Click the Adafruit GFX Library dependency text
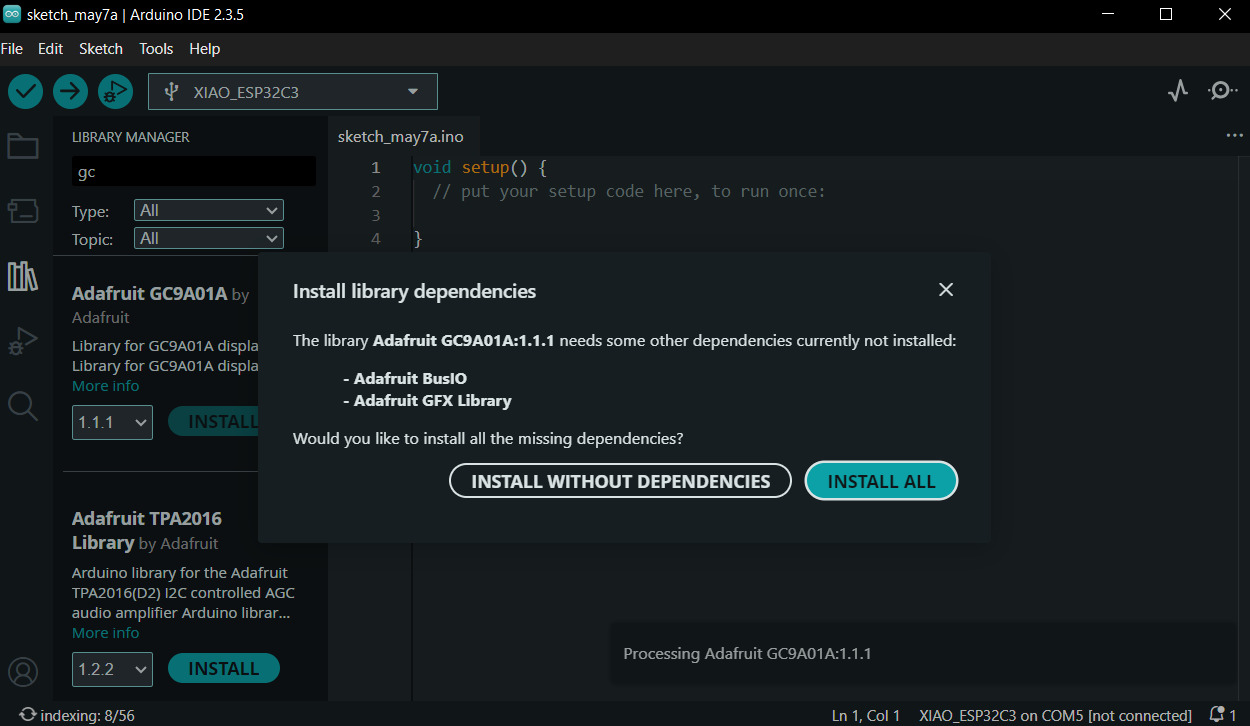The height and width of the screenshot is (726, 1250). tap(432, 400)
